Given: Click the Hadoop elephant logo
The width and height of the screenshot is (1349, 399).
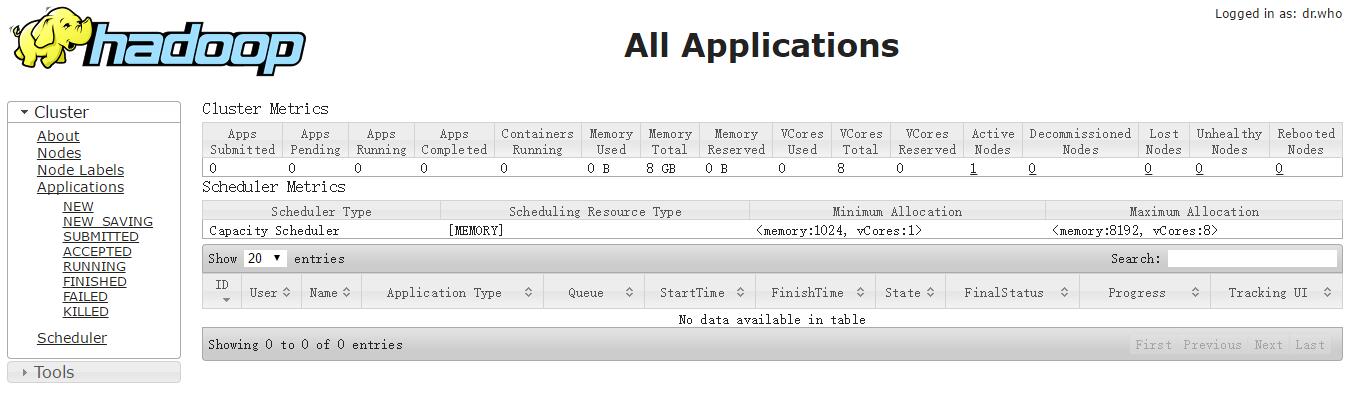Looking at the screenshot, I should [x=157, y=41].
